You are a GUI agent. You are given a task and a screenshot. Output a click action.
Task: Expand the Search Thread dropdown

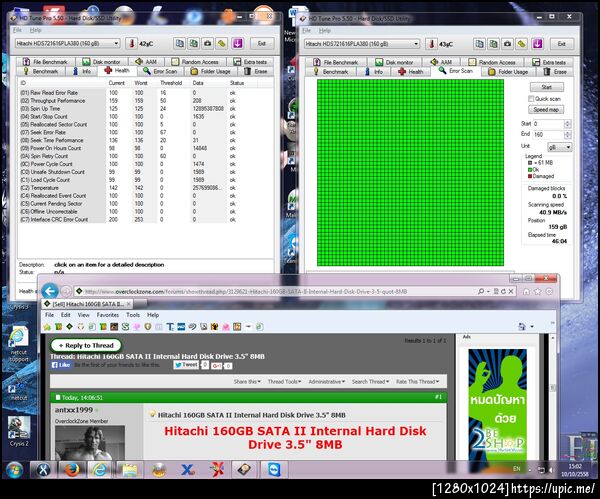pyautogui.click(x=370, y=382)
